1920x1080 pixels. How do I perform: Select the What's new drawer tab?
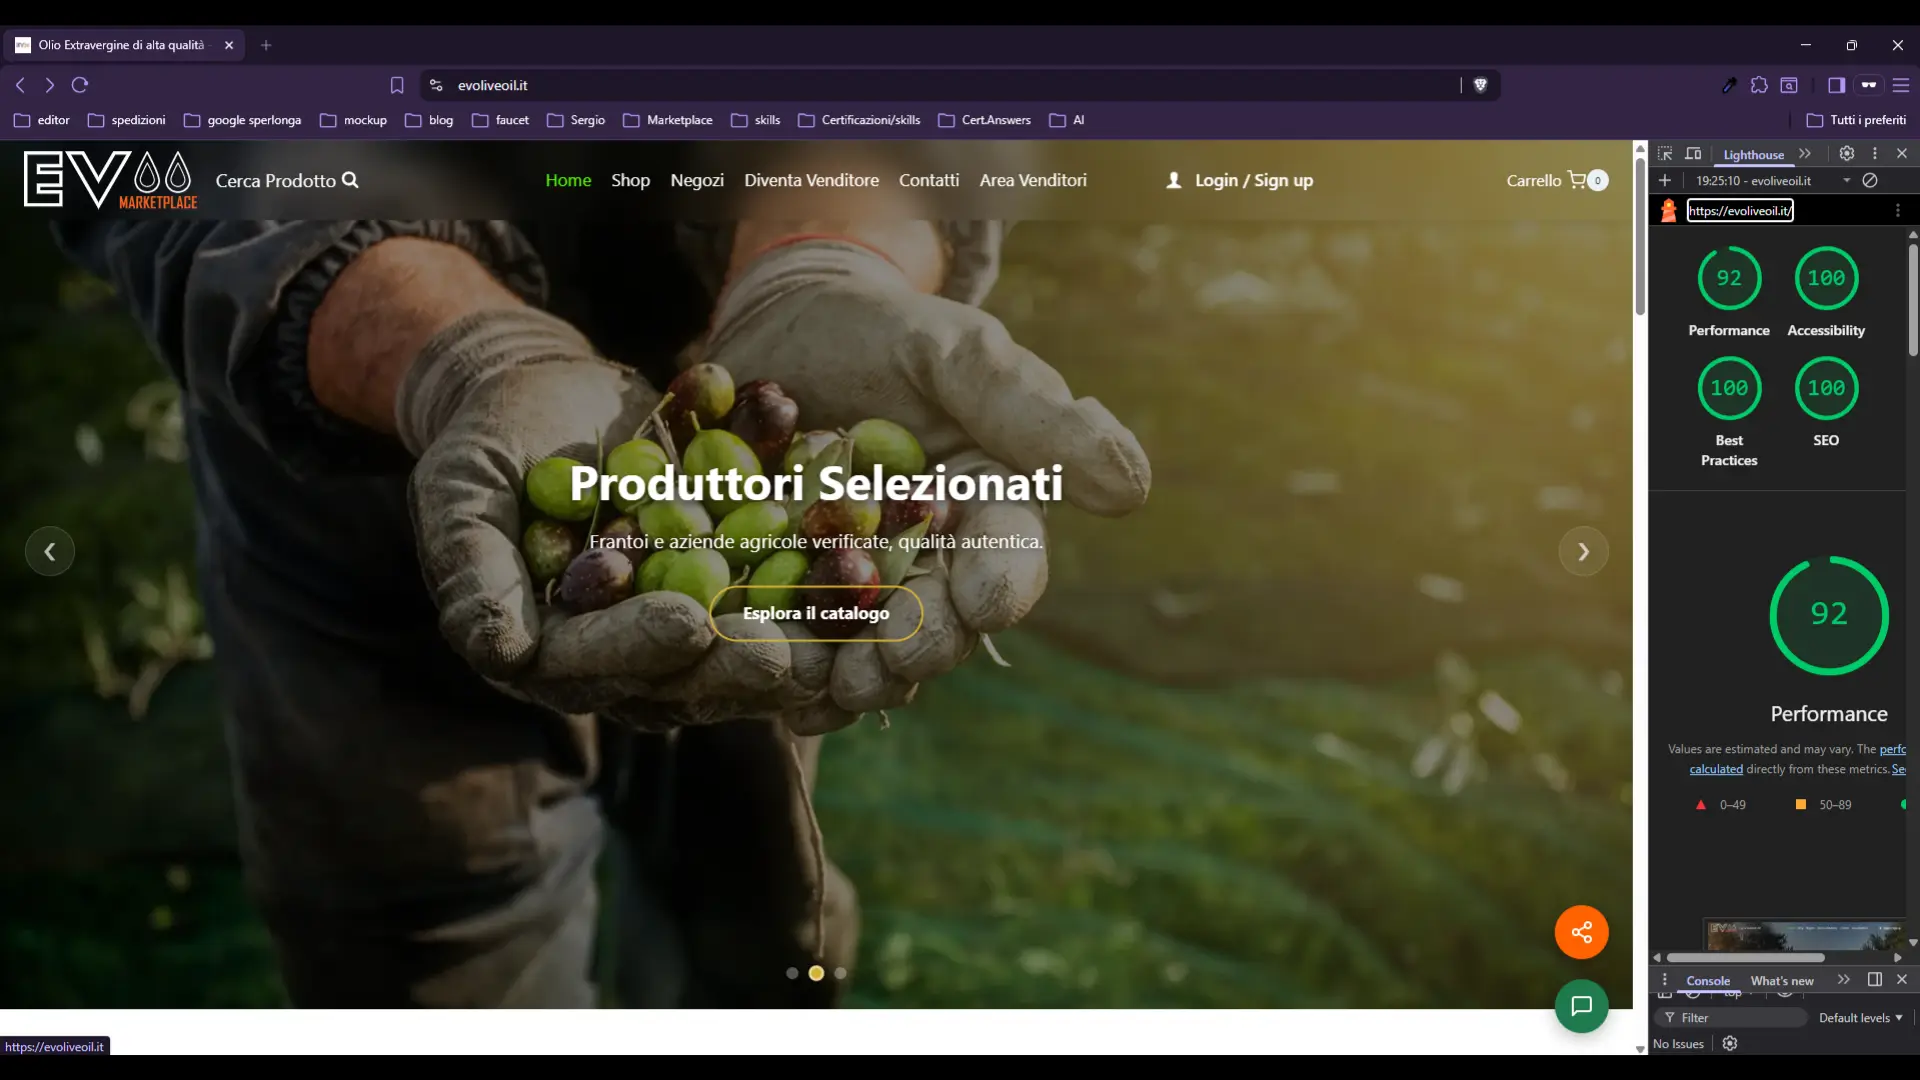(x=1782, y=981)
